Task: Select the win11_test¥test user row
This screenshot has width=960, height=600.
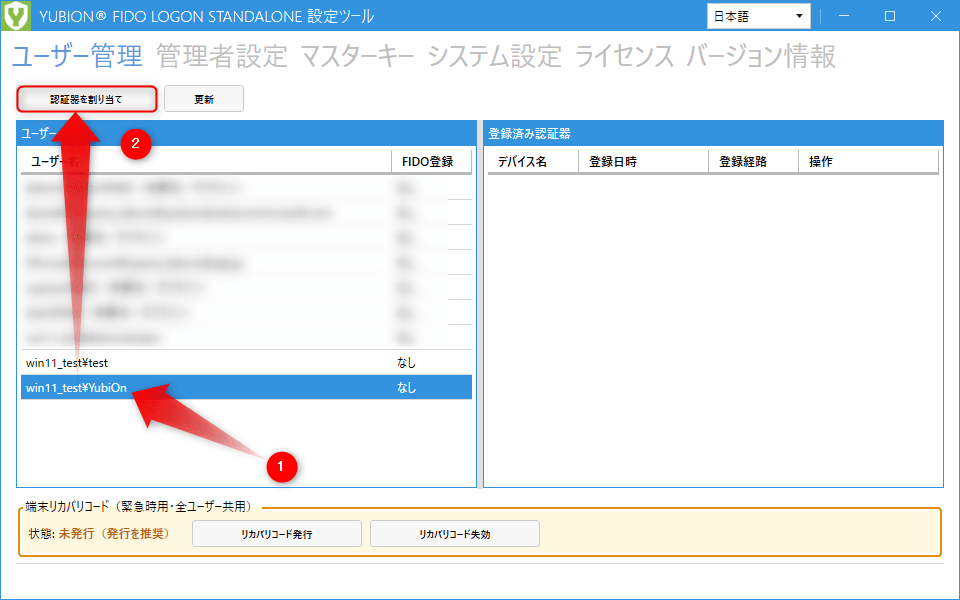Action: click(x=246, y=362)
